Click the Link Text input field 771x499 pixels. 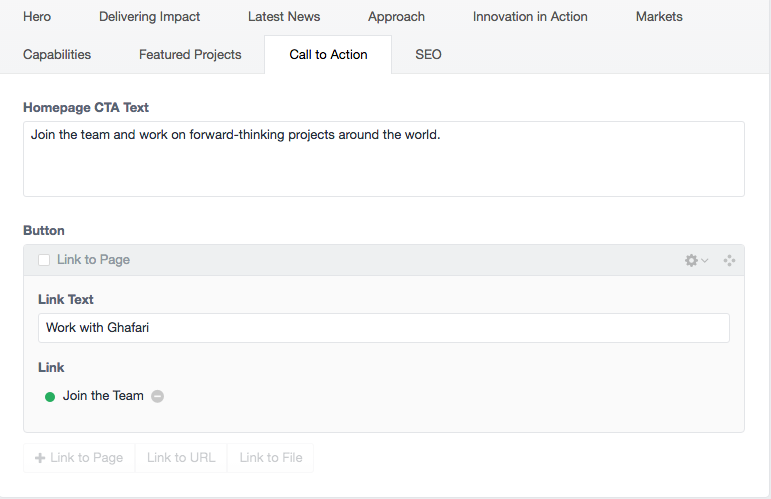click(x=384, y=328)
